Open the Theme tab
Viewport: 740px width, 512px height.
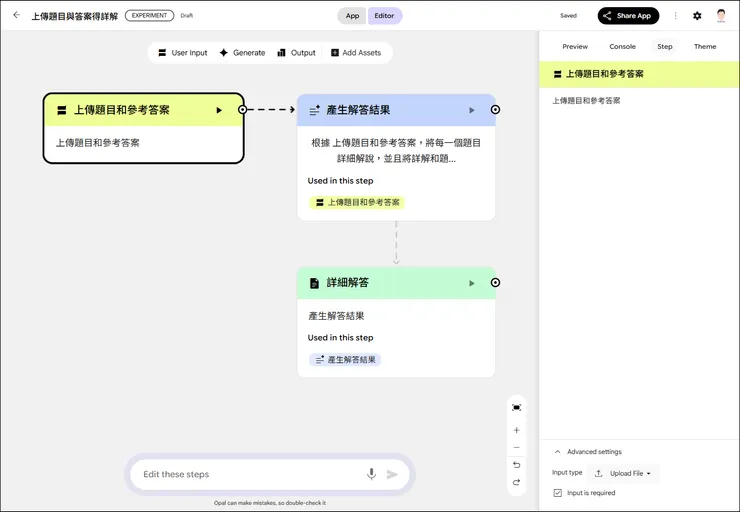point(705,46)
